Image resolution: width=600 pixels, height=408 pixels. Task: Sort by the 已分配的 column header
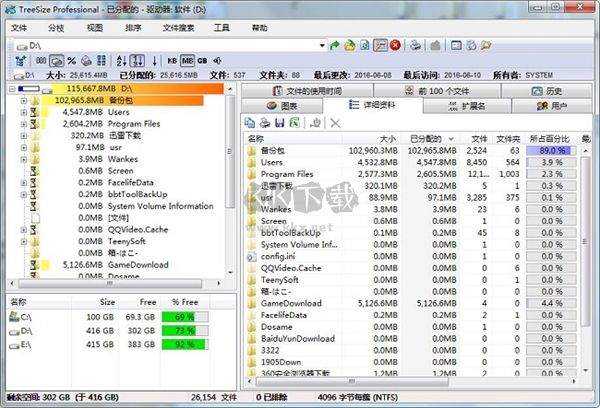(429, 139)
